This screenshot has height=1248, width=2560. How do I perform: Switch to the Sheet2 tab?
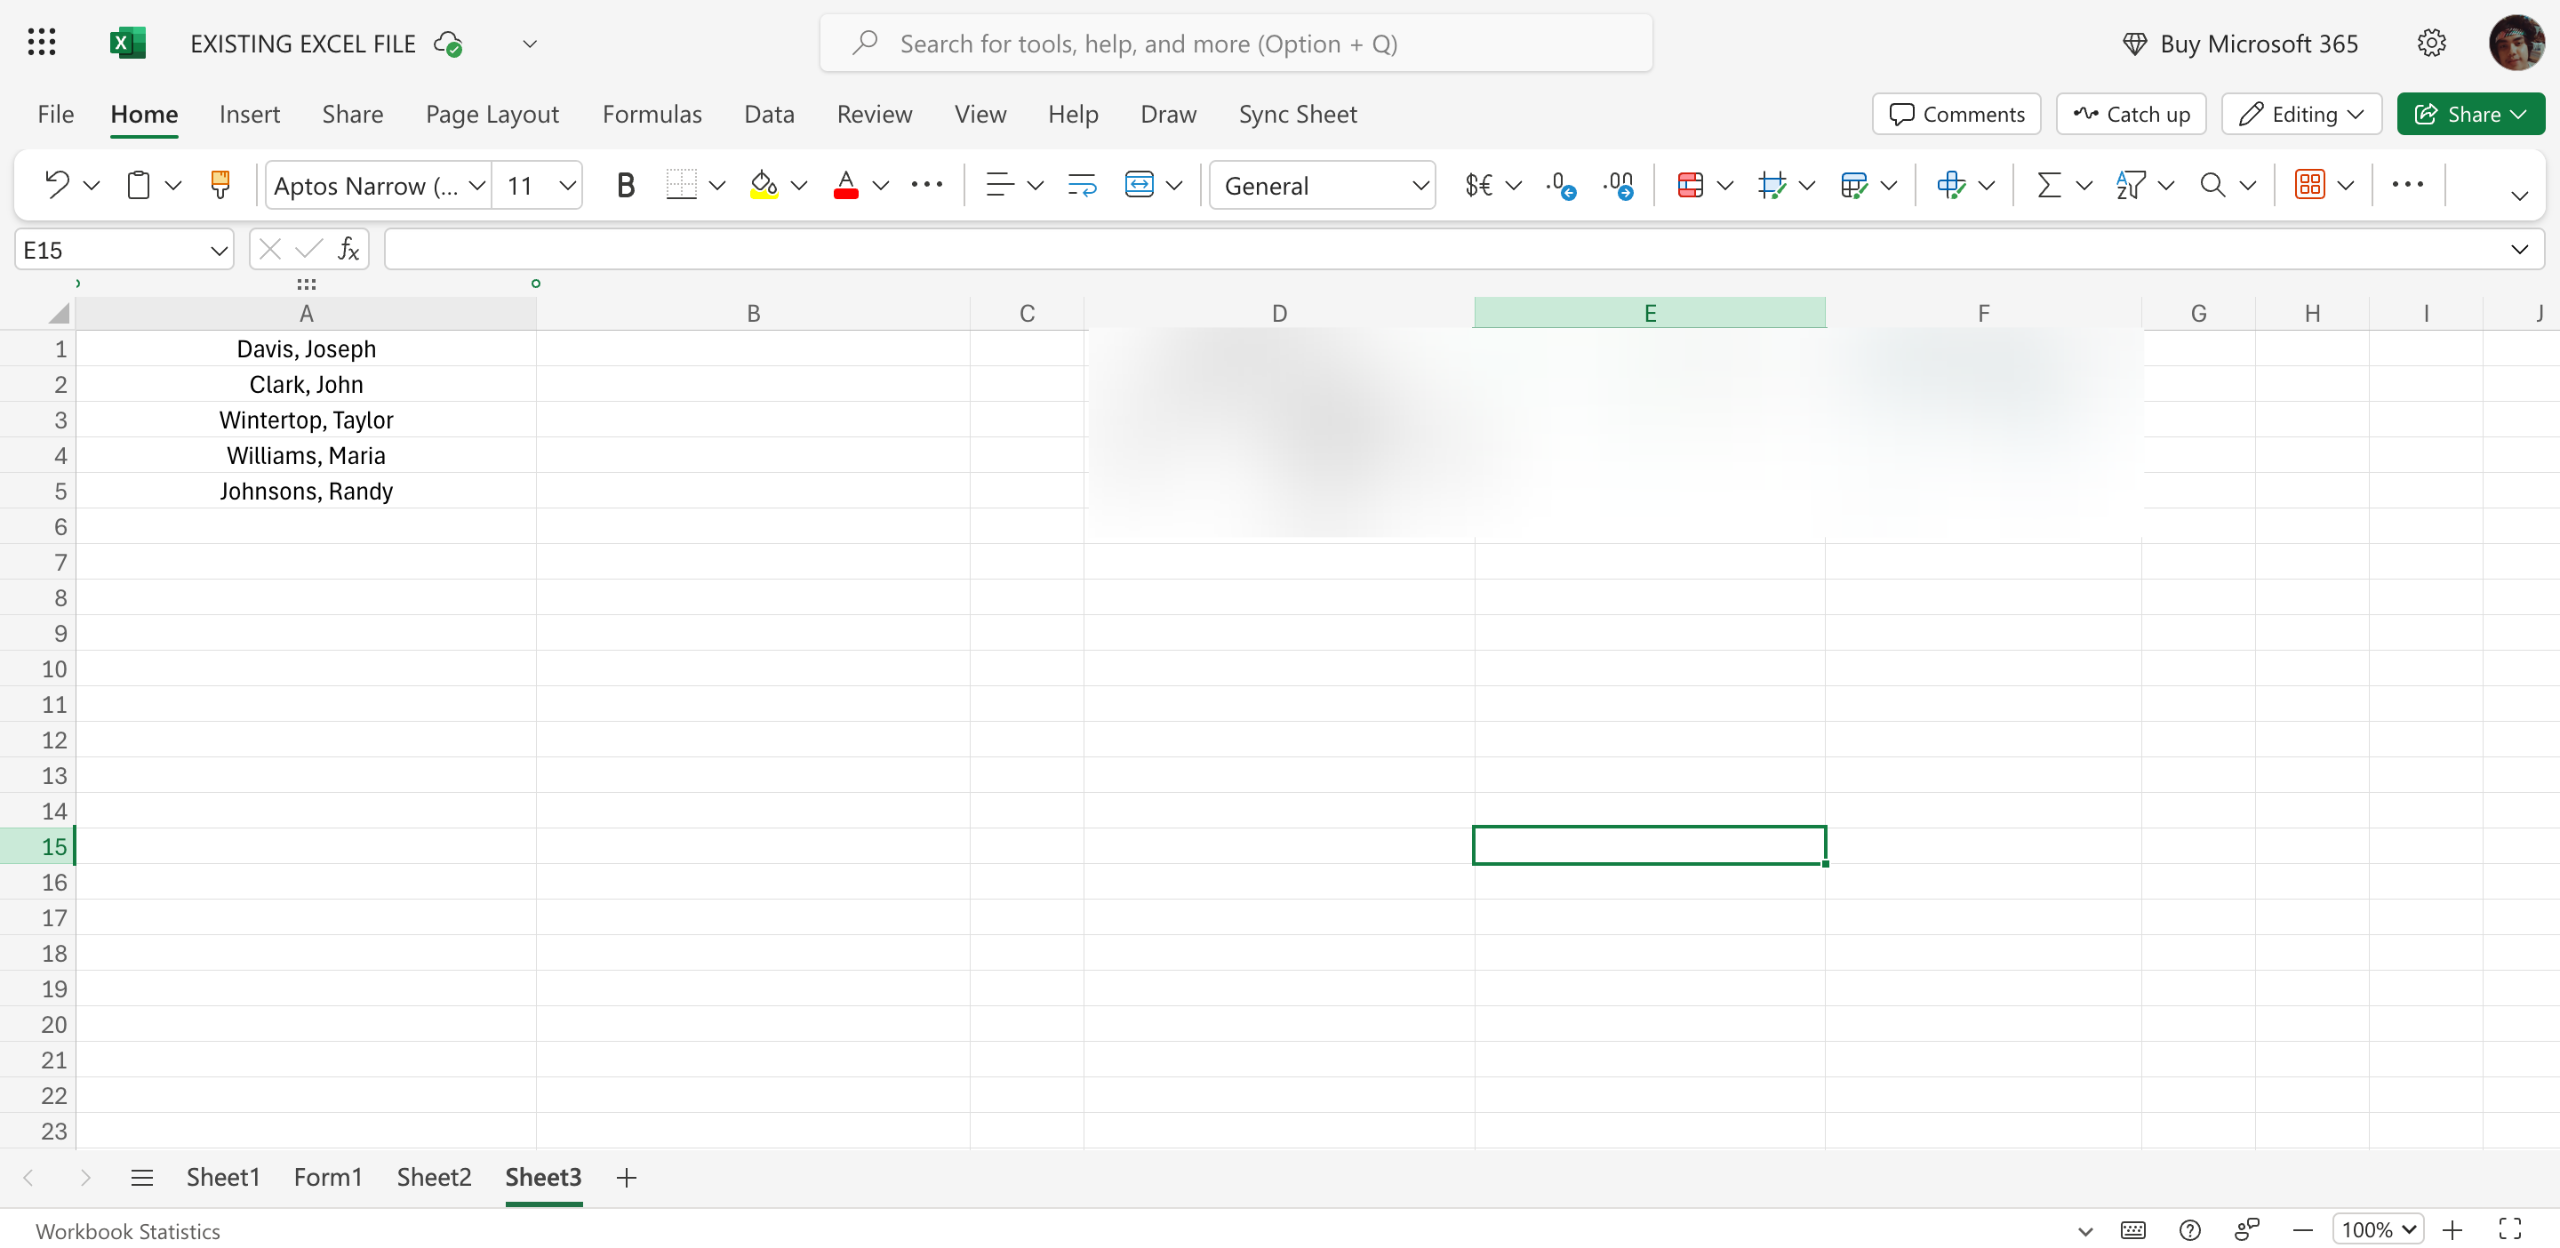tap(433, 1177)
